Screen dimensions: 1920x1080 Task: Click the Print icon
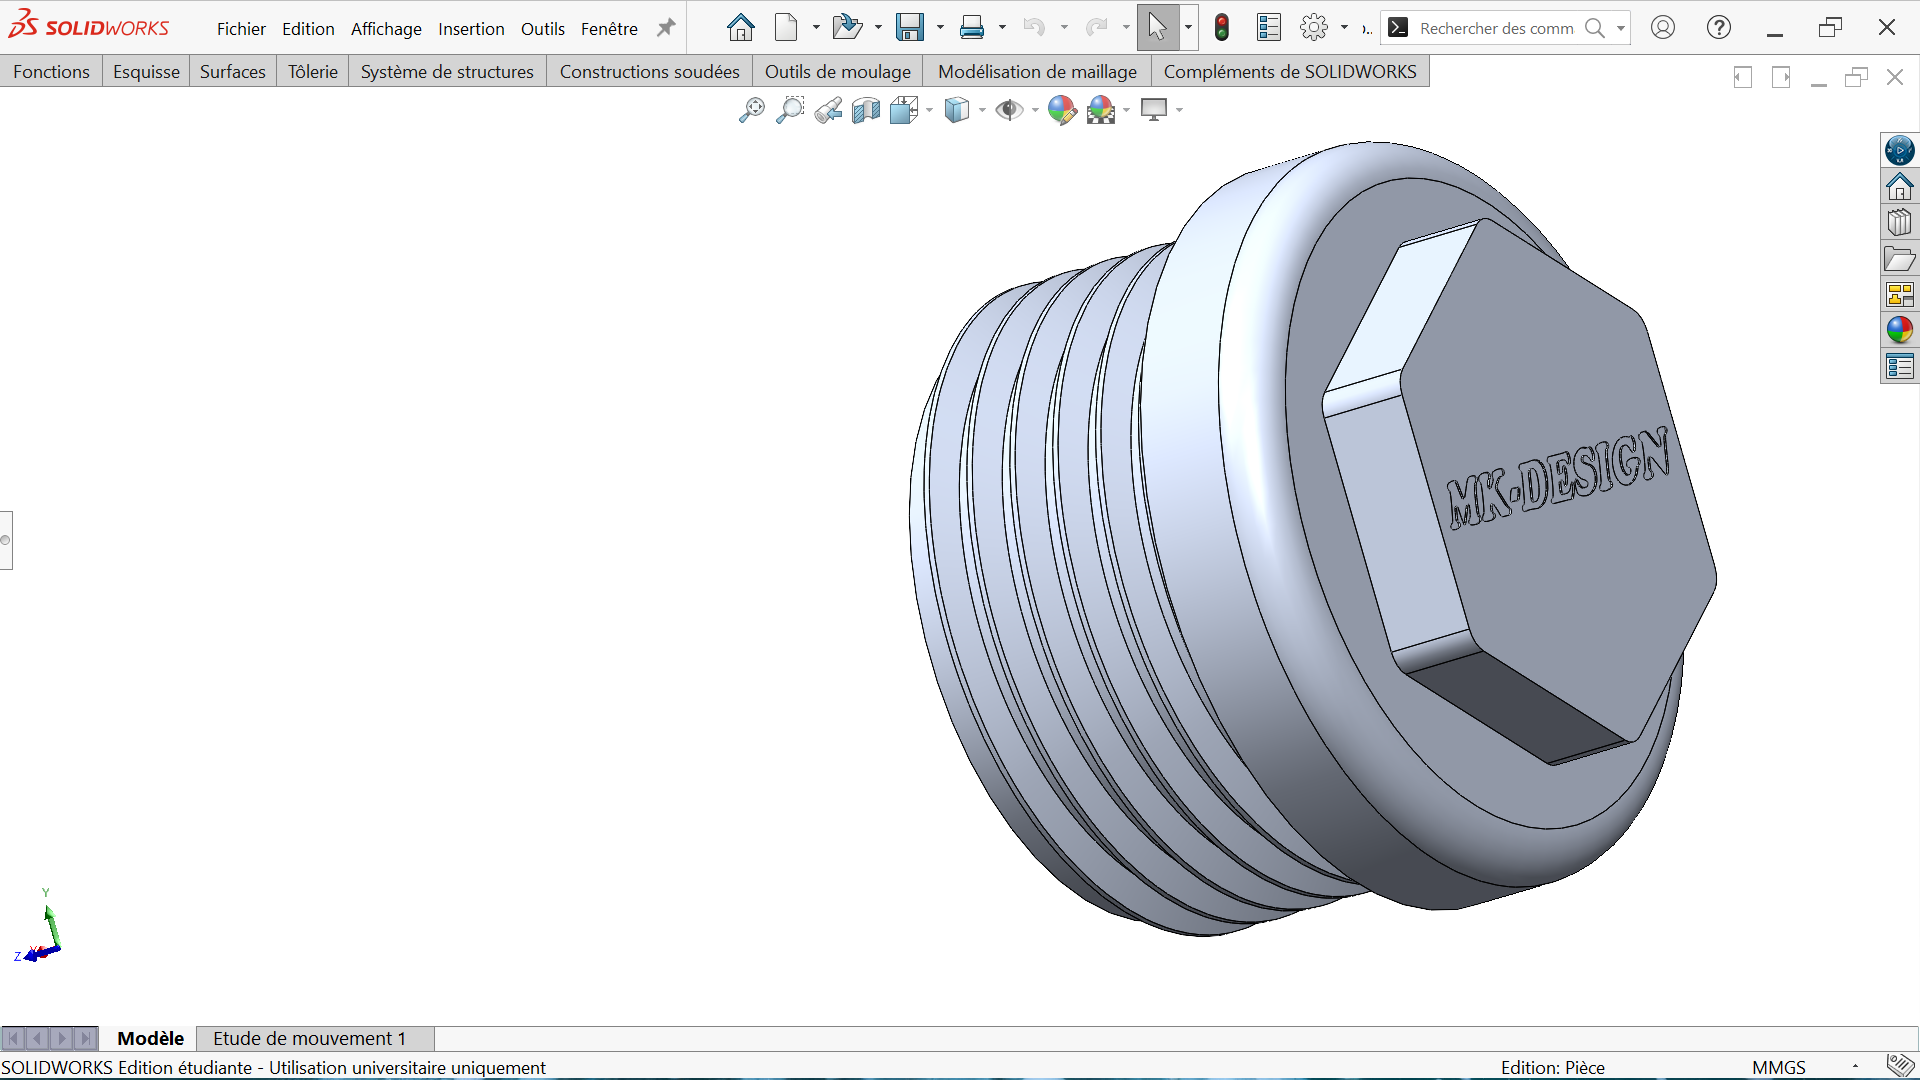click(x=972, y=28)
